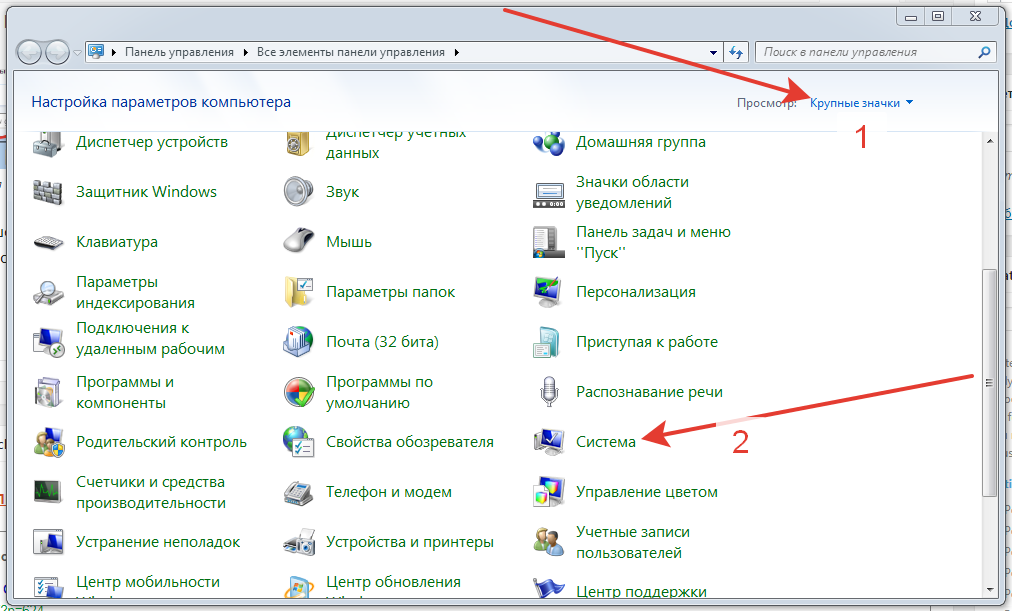Click the Управление цветом icon
1012x611 pixels.
549,492
